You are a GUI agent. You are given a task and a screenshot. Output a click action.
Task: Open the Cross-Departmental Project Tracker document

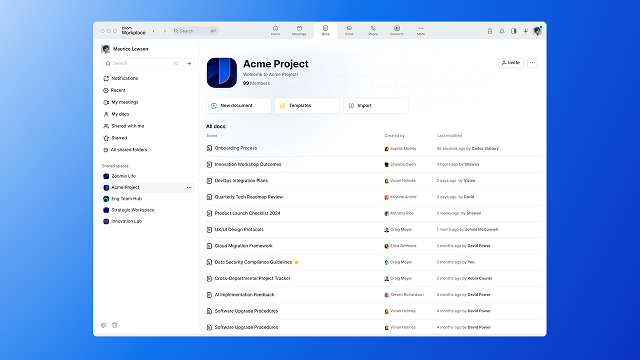point(252,278)
